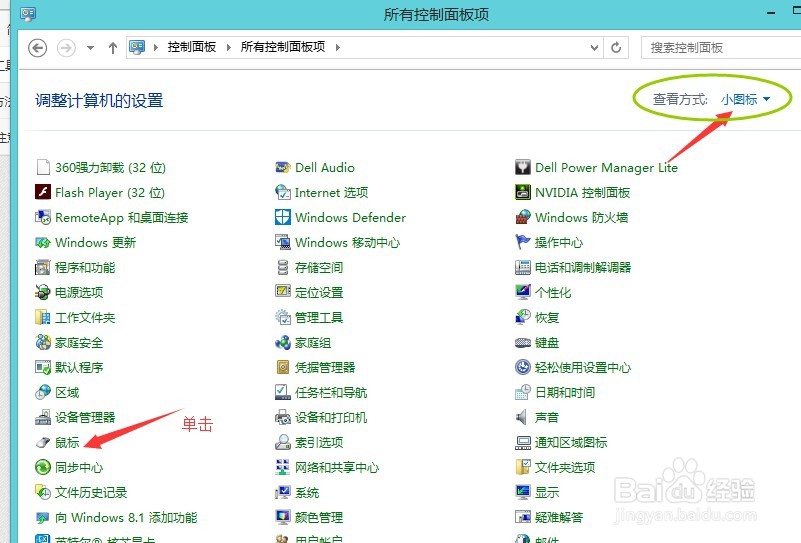Image resolution: width=801 pixels, height=543 pixels.
Task: Open the 设备管理器 icon
Action: [x=43, y=417]
